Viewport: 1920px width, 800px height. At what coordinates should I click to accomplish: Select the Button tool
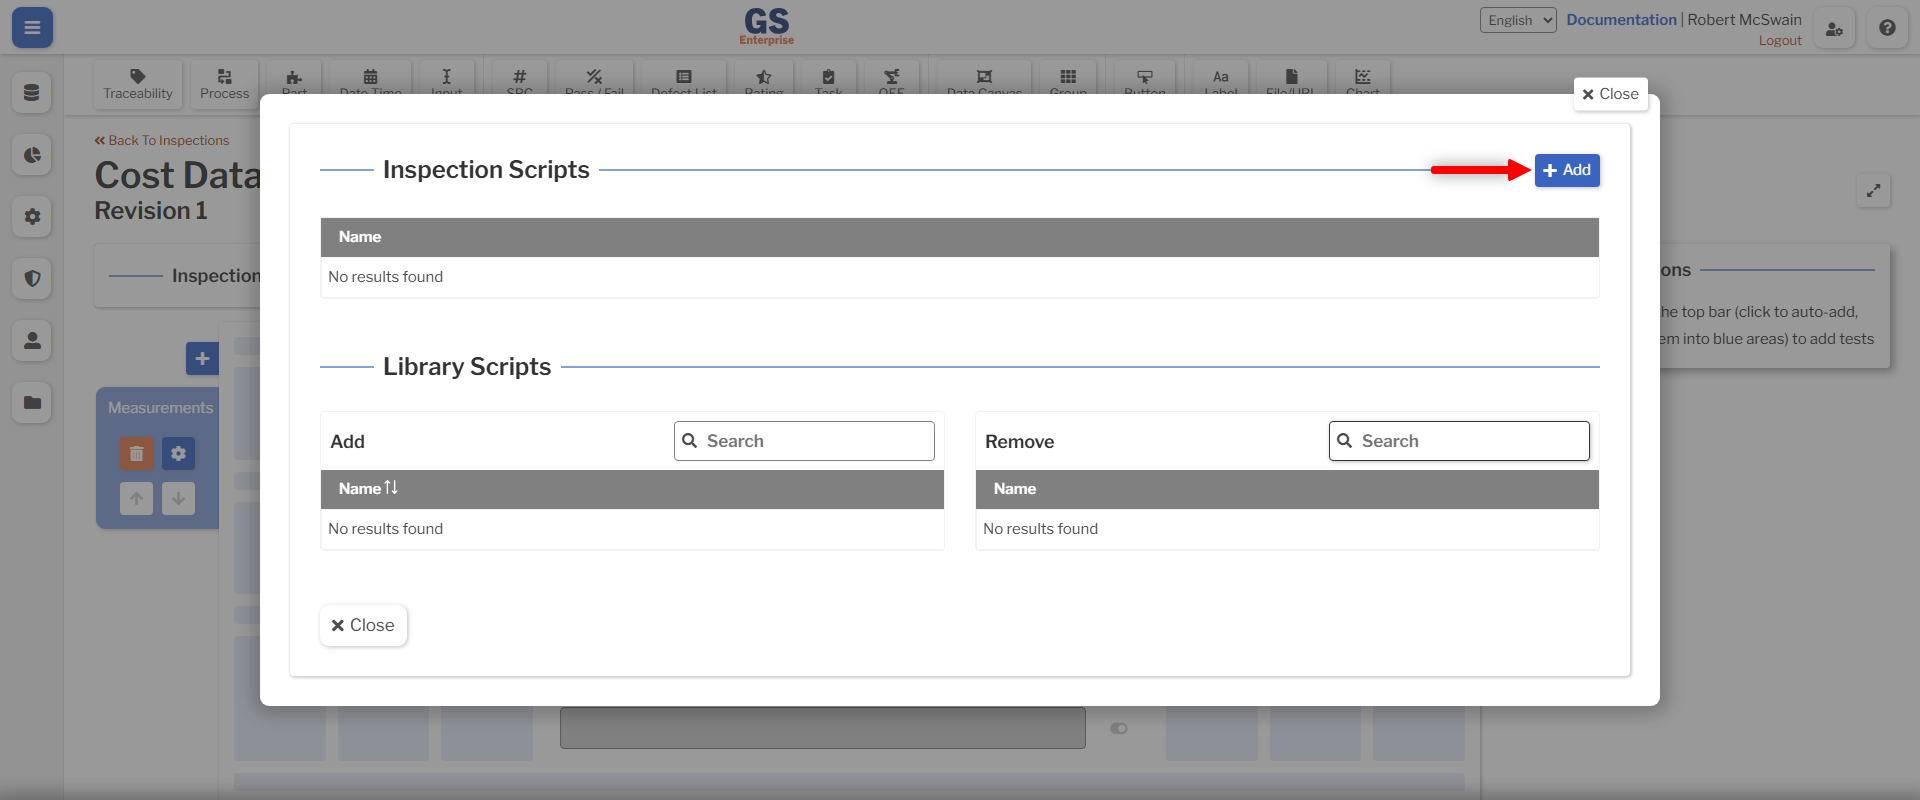coord(1145,80)
